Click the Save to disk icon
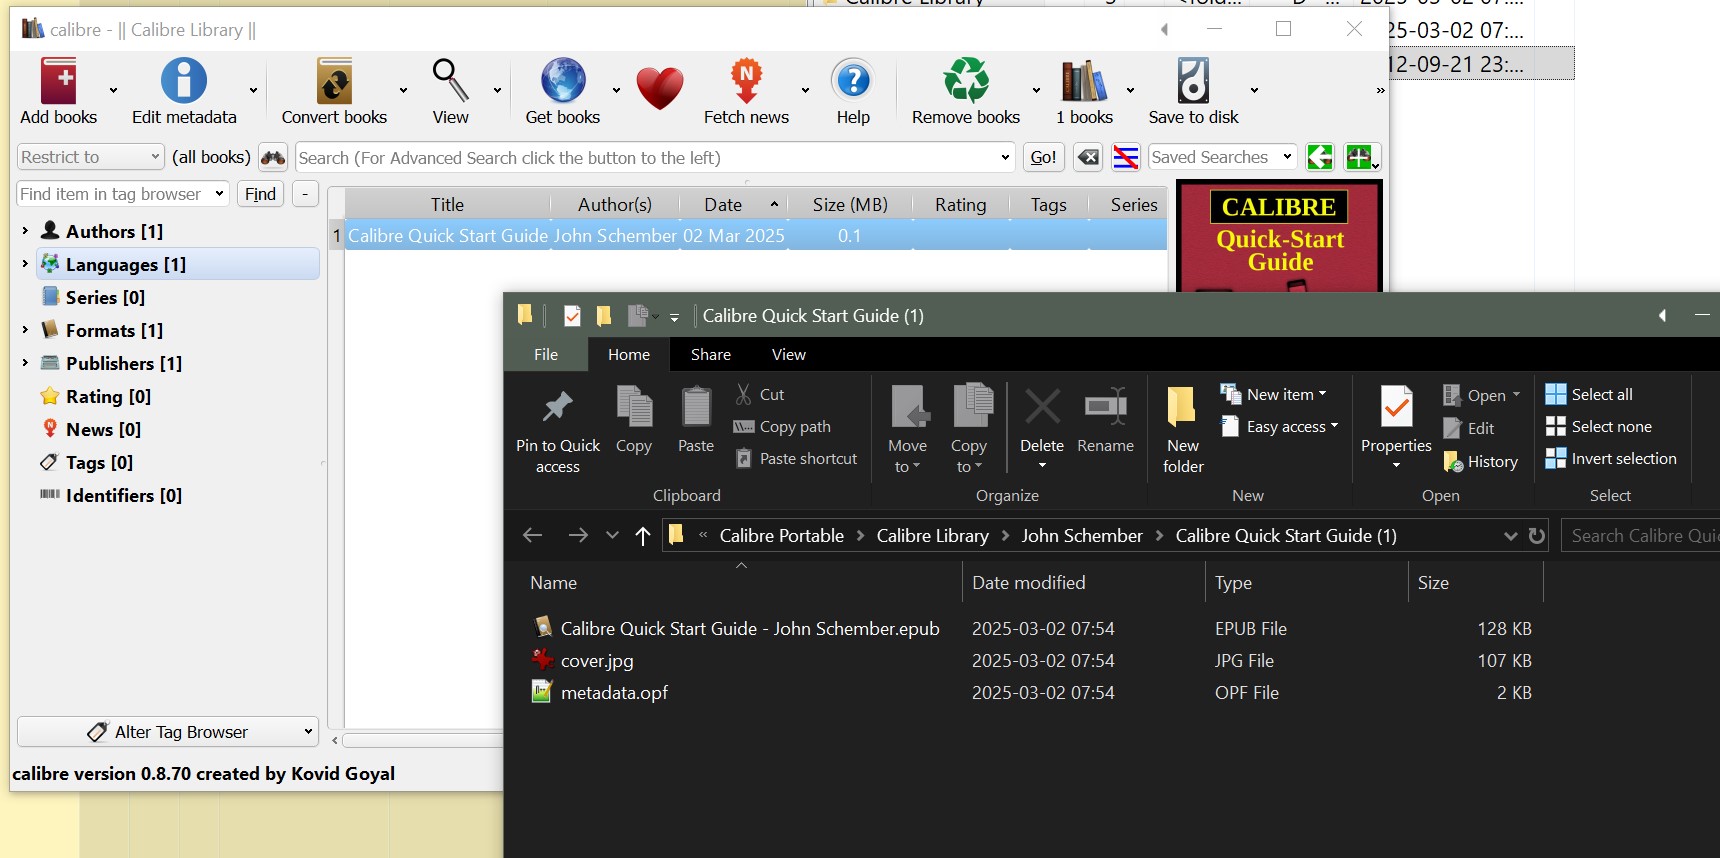The height and width of the screenshot is (858, 1720). (1193, 82)
